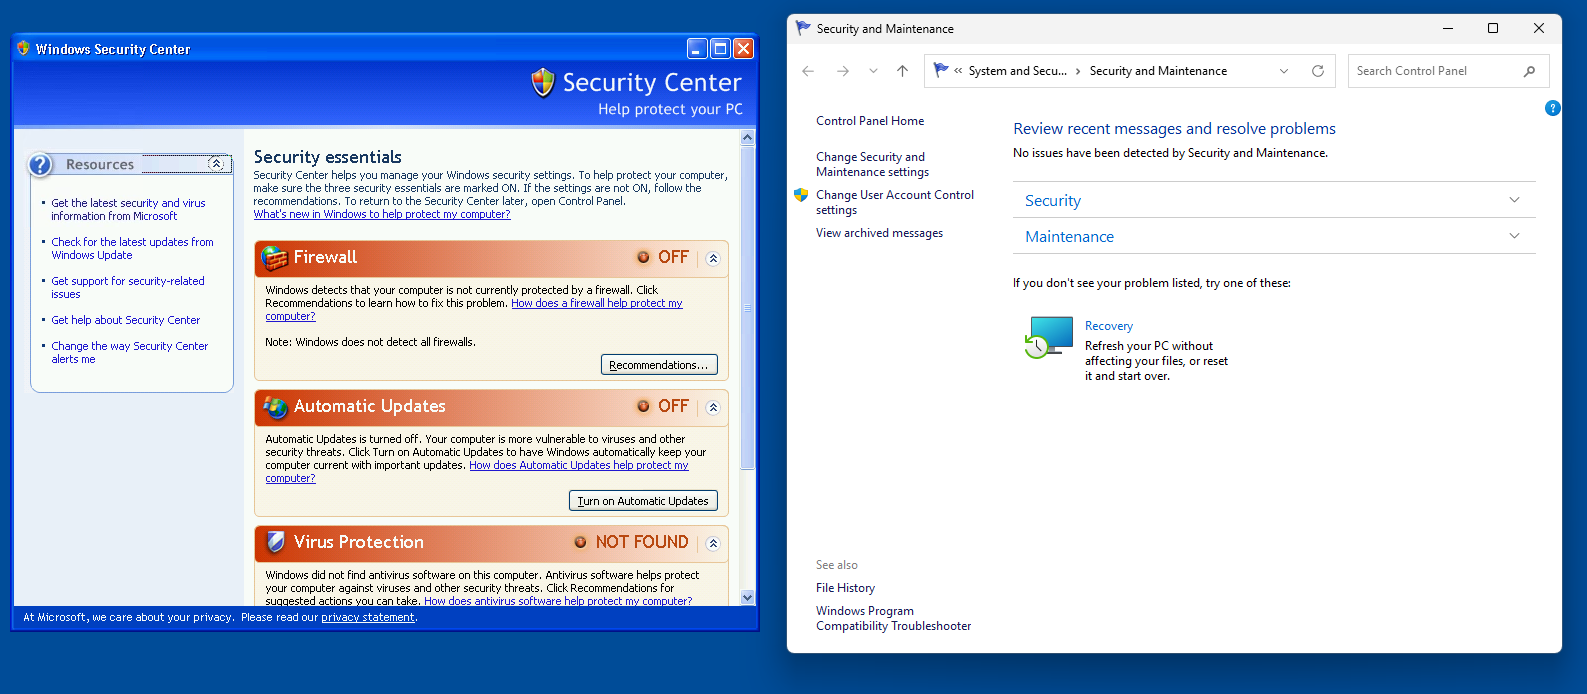Screen dimensions: 1587x694
Task: Click the Firewall brick wall icon
Action: (x=275, y=258)
